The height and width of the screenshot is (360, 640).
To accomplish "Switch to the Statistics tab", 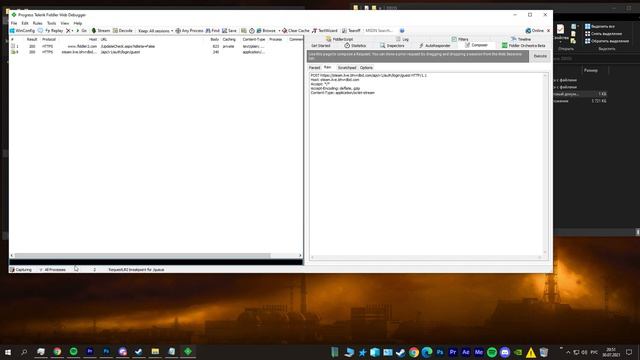I will pos(356,46).
